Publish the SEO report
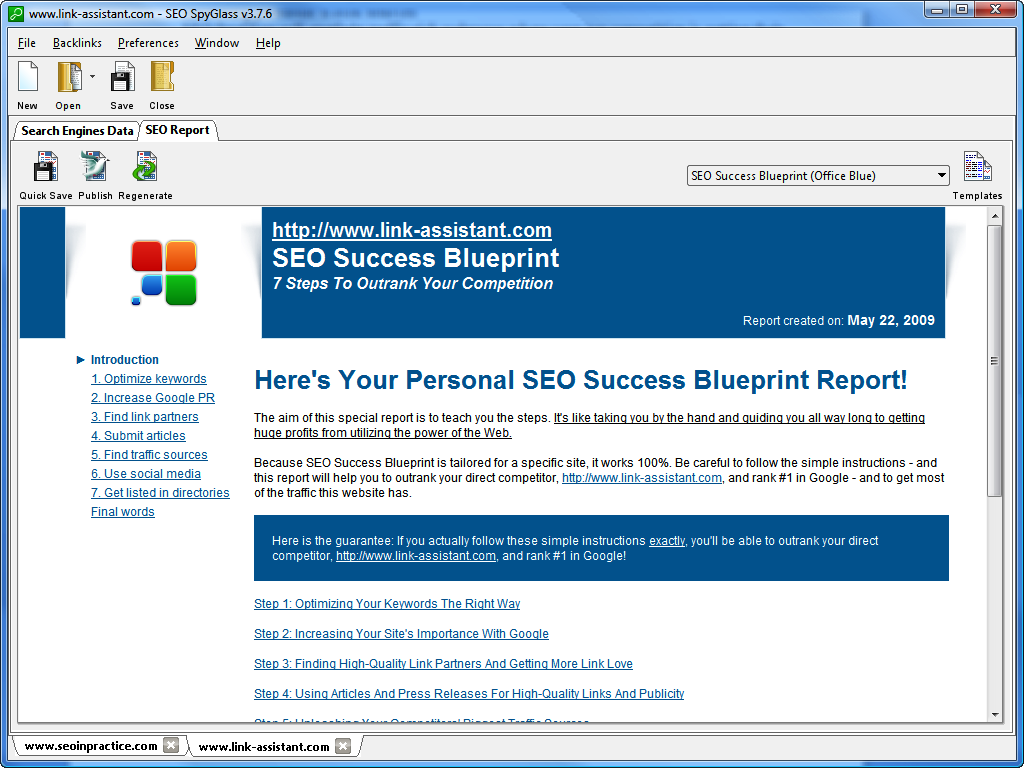1024x768 pixels. point(95,167)
